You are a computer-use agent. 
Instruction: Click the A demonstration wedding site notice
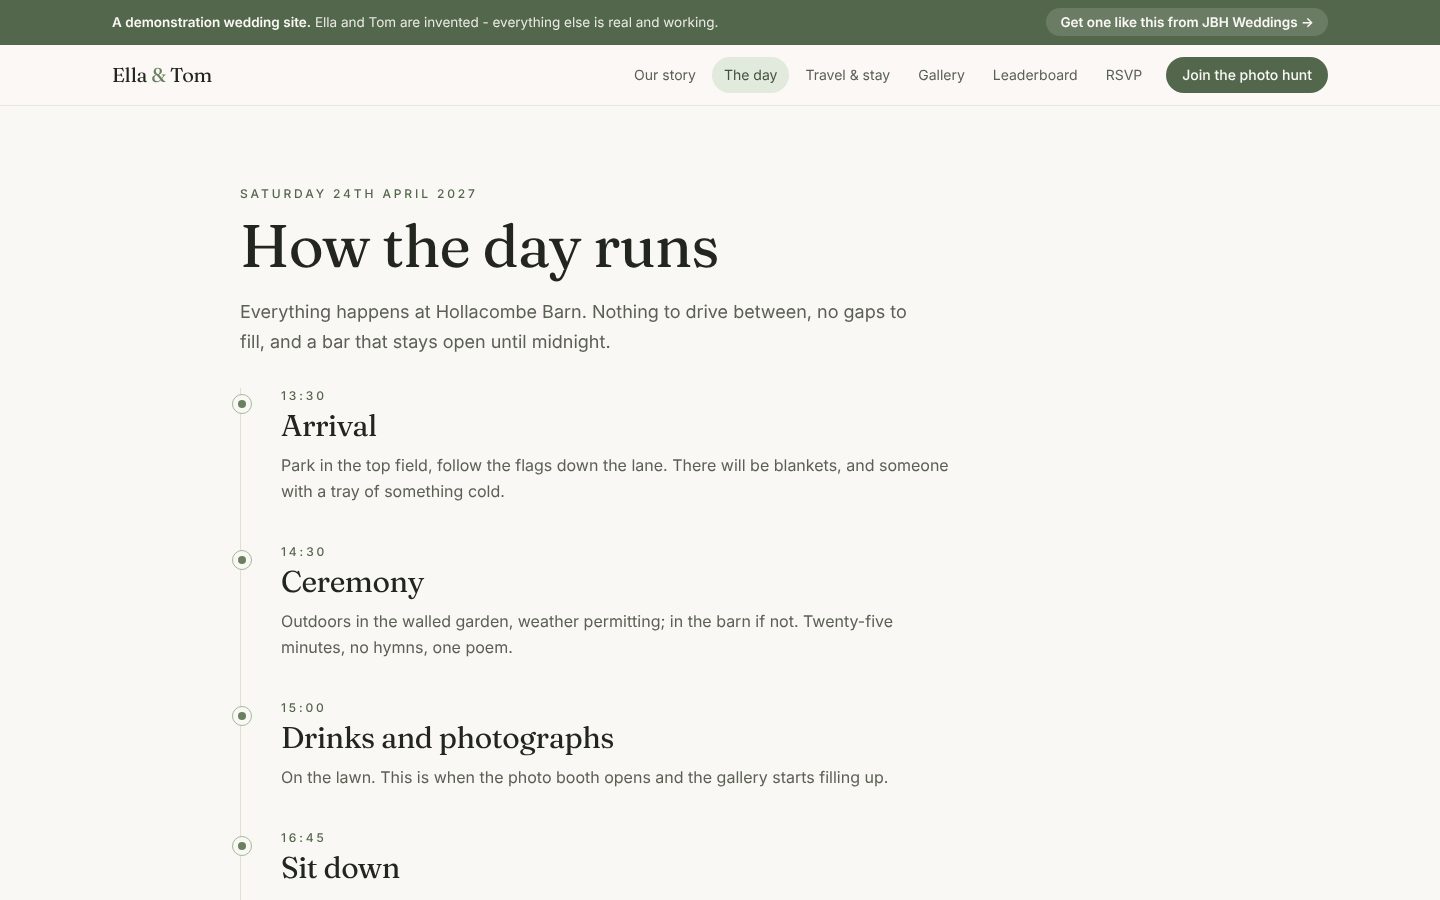415,22
